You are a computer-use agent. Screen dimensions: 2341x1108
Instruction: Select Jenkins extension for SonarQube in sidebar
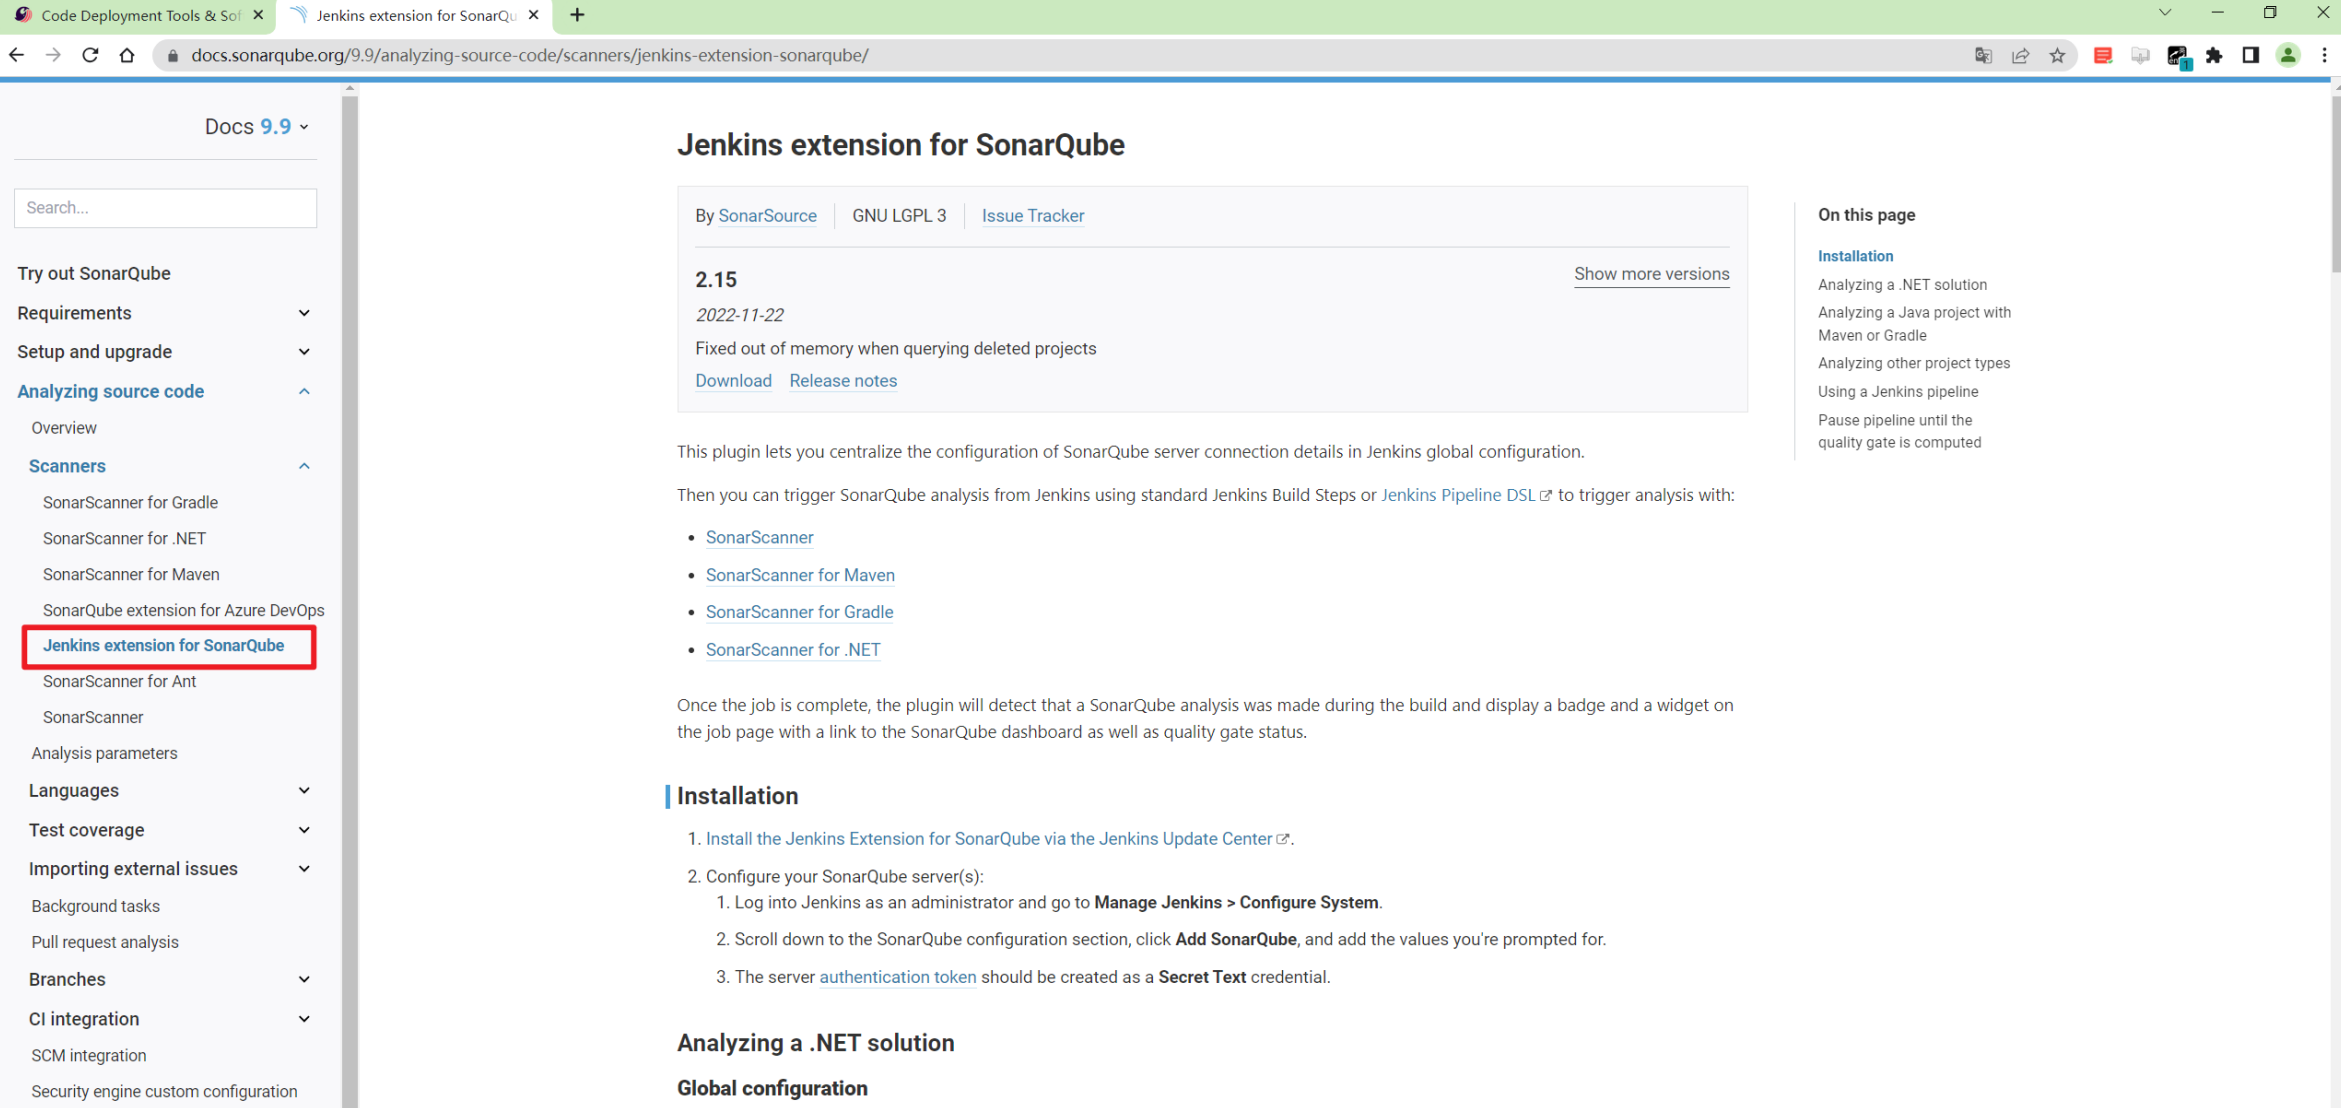tap(163, 646)
